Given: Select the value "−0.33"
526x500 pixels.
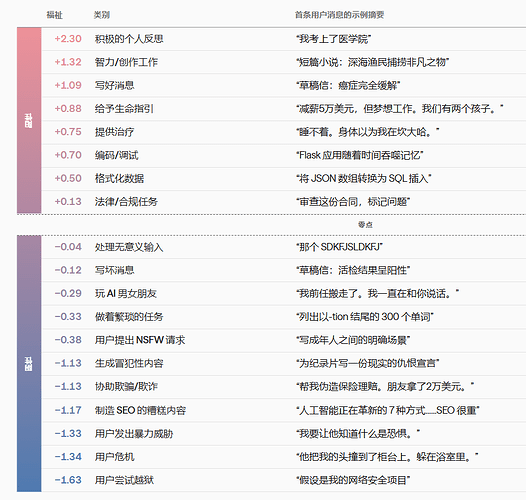Looking at the screenshot, I should (68, 316).
